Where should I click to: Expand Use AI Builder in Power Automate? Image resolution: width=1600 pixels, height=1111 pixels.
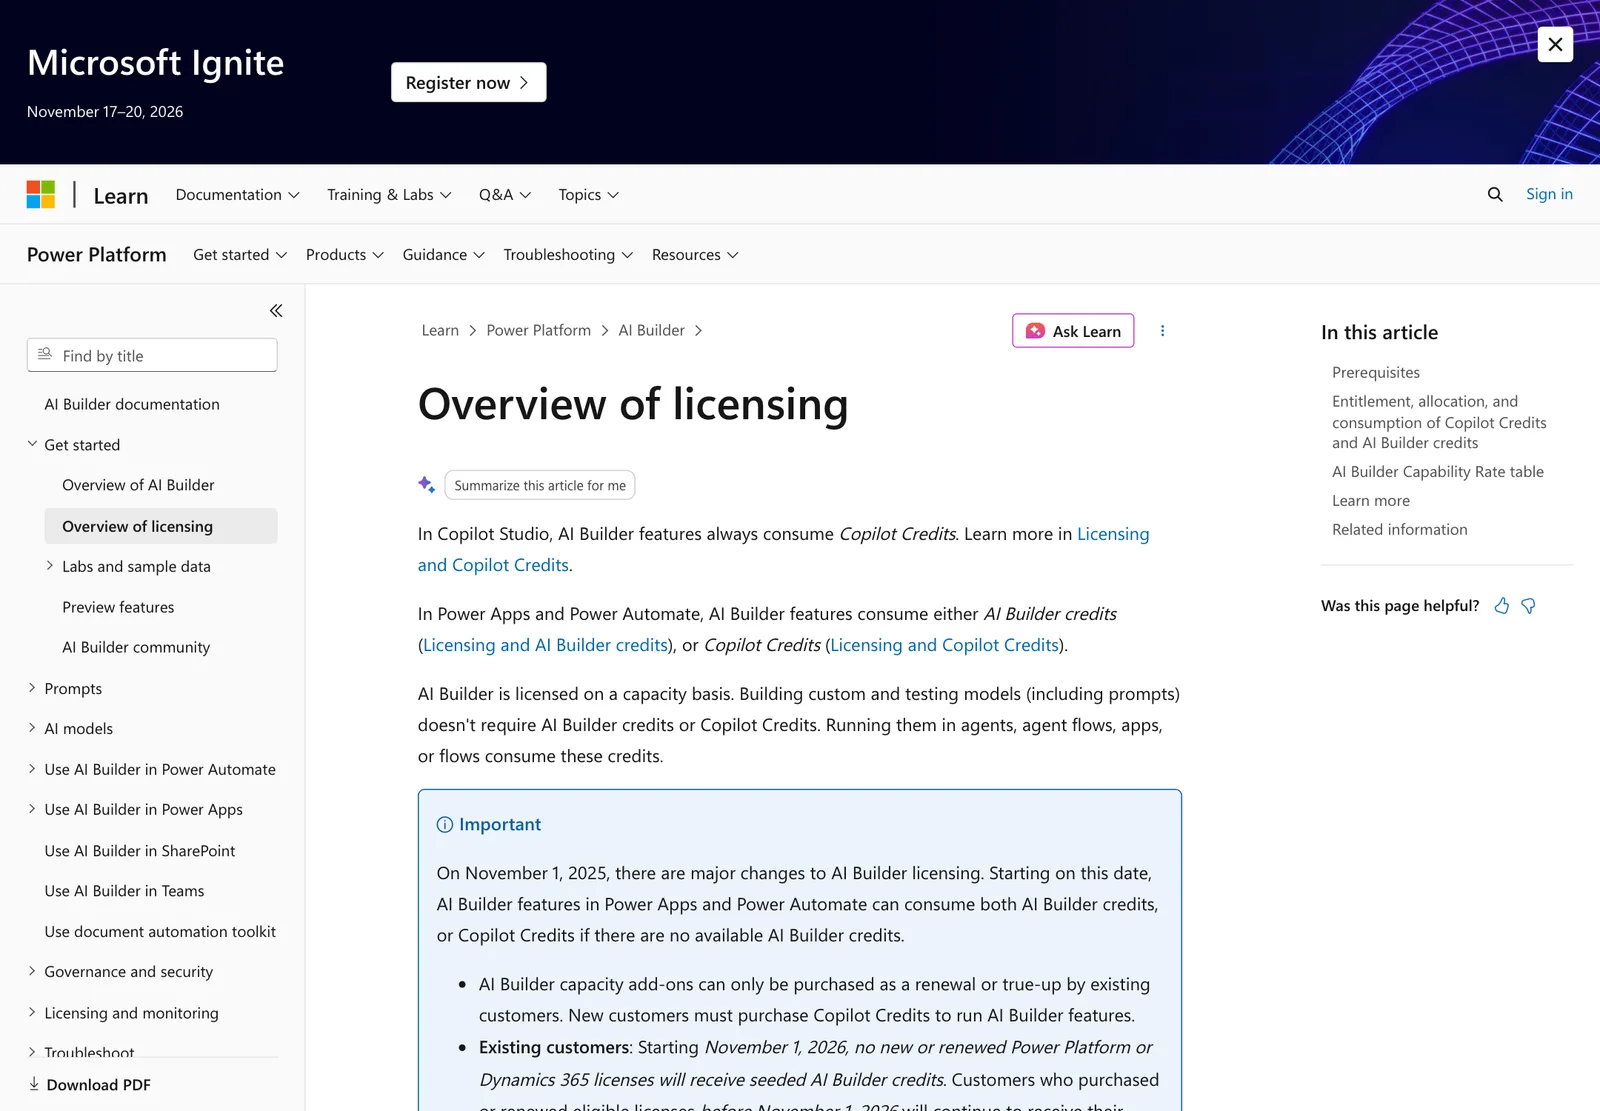tap(32, 769)
